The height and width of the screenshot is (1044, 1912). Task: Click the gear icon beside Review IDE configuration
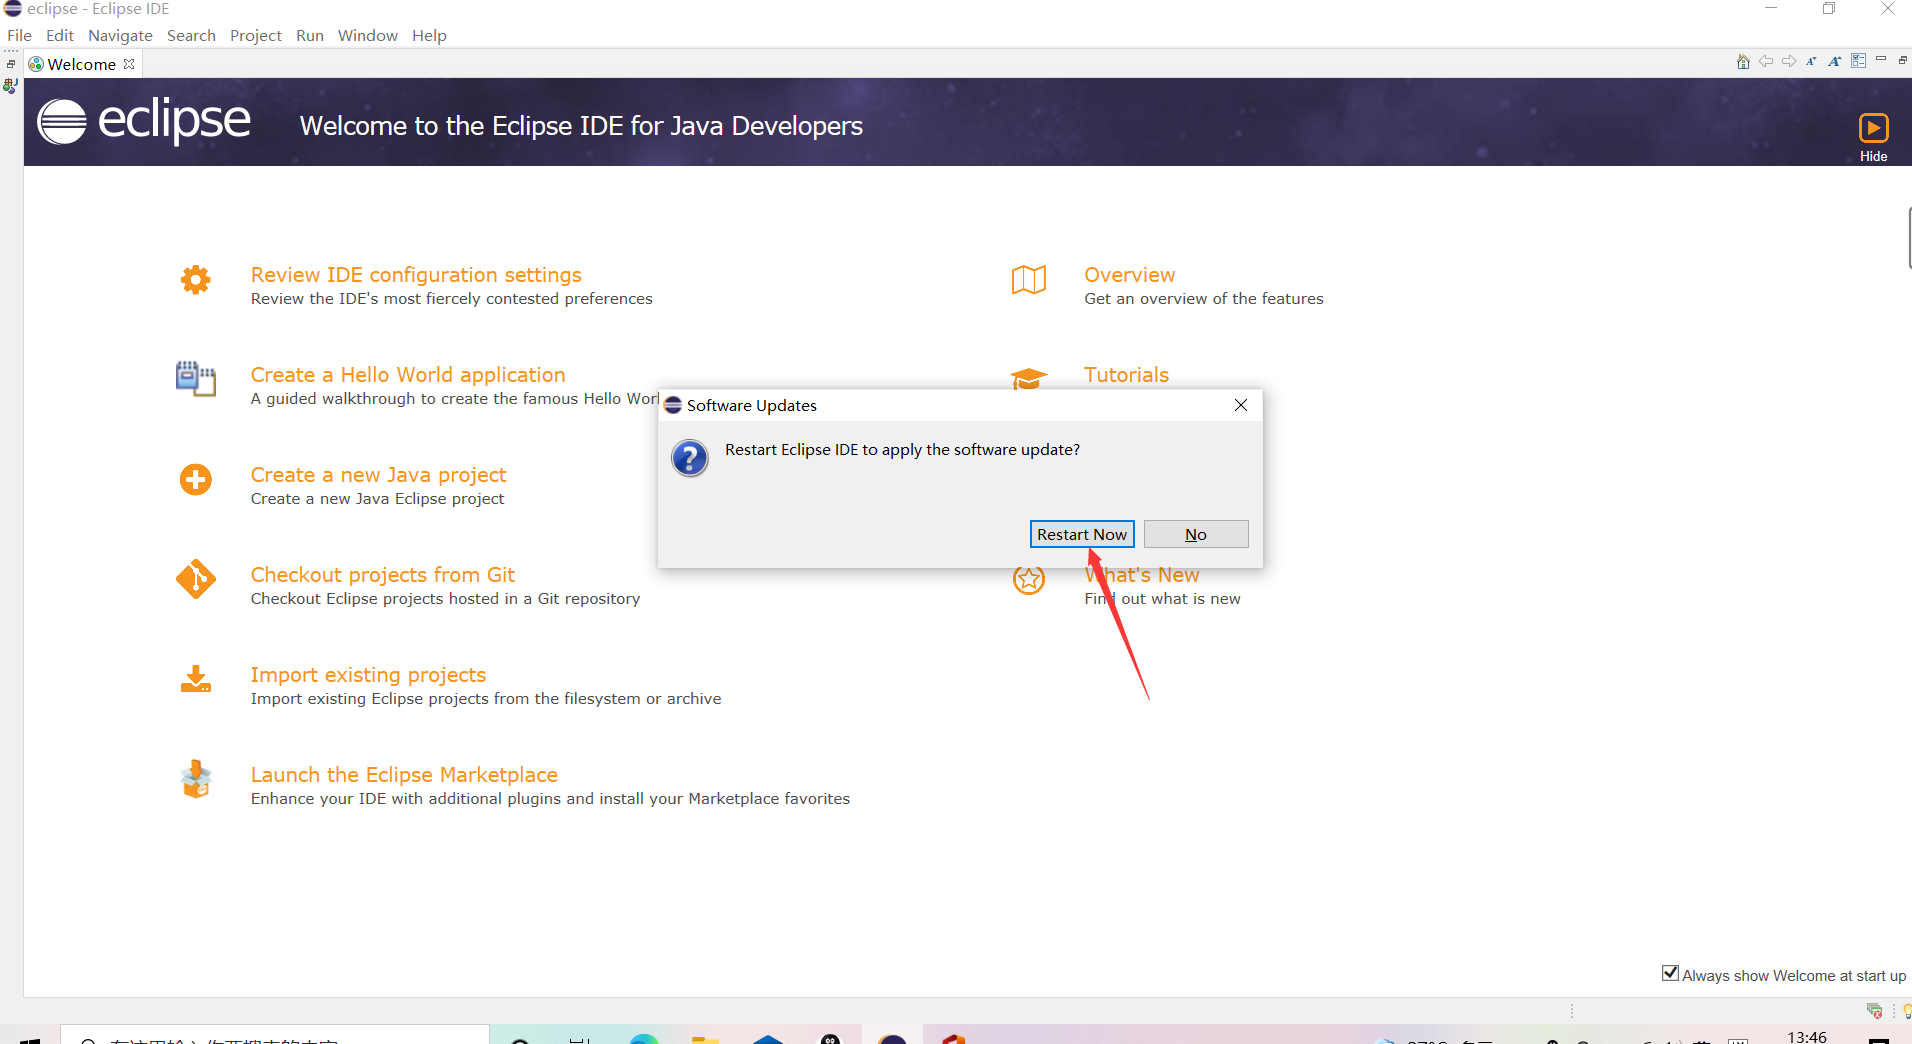click(196, 280)
